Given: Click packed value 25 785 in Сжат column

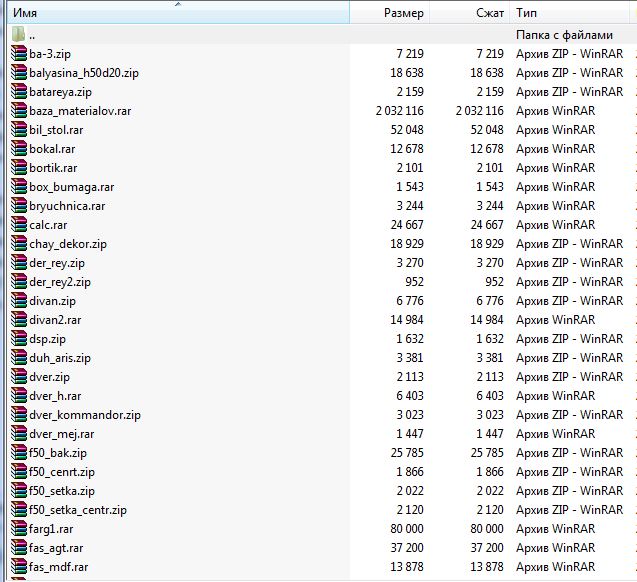Looking at the screenshot, I should pos(487,452).
